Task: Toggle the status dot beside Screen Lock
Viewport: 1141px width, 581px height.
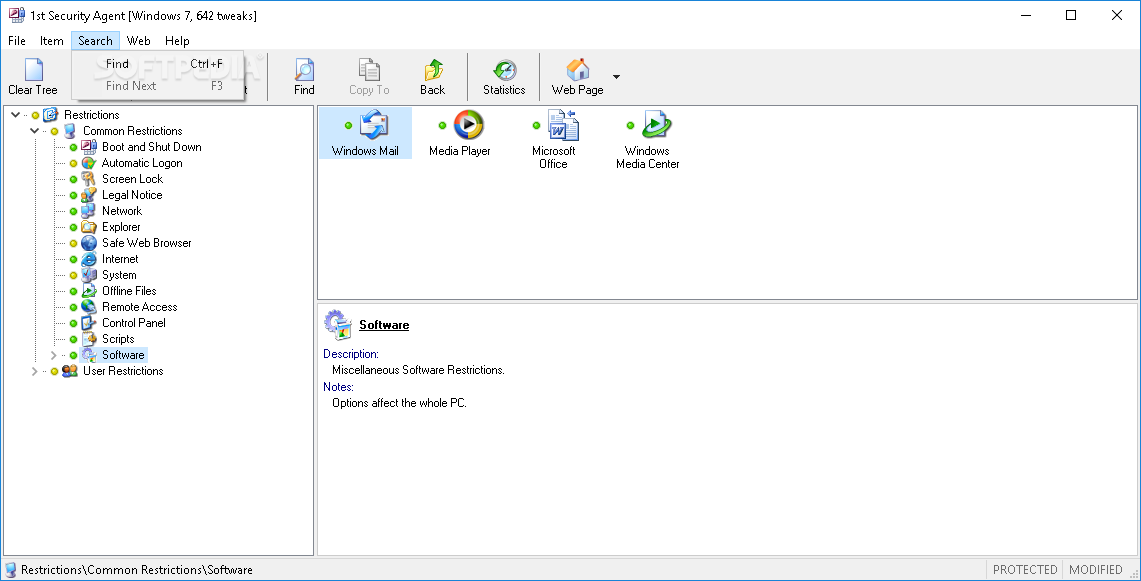Action: pyautogui.click(x=73, y=179)
